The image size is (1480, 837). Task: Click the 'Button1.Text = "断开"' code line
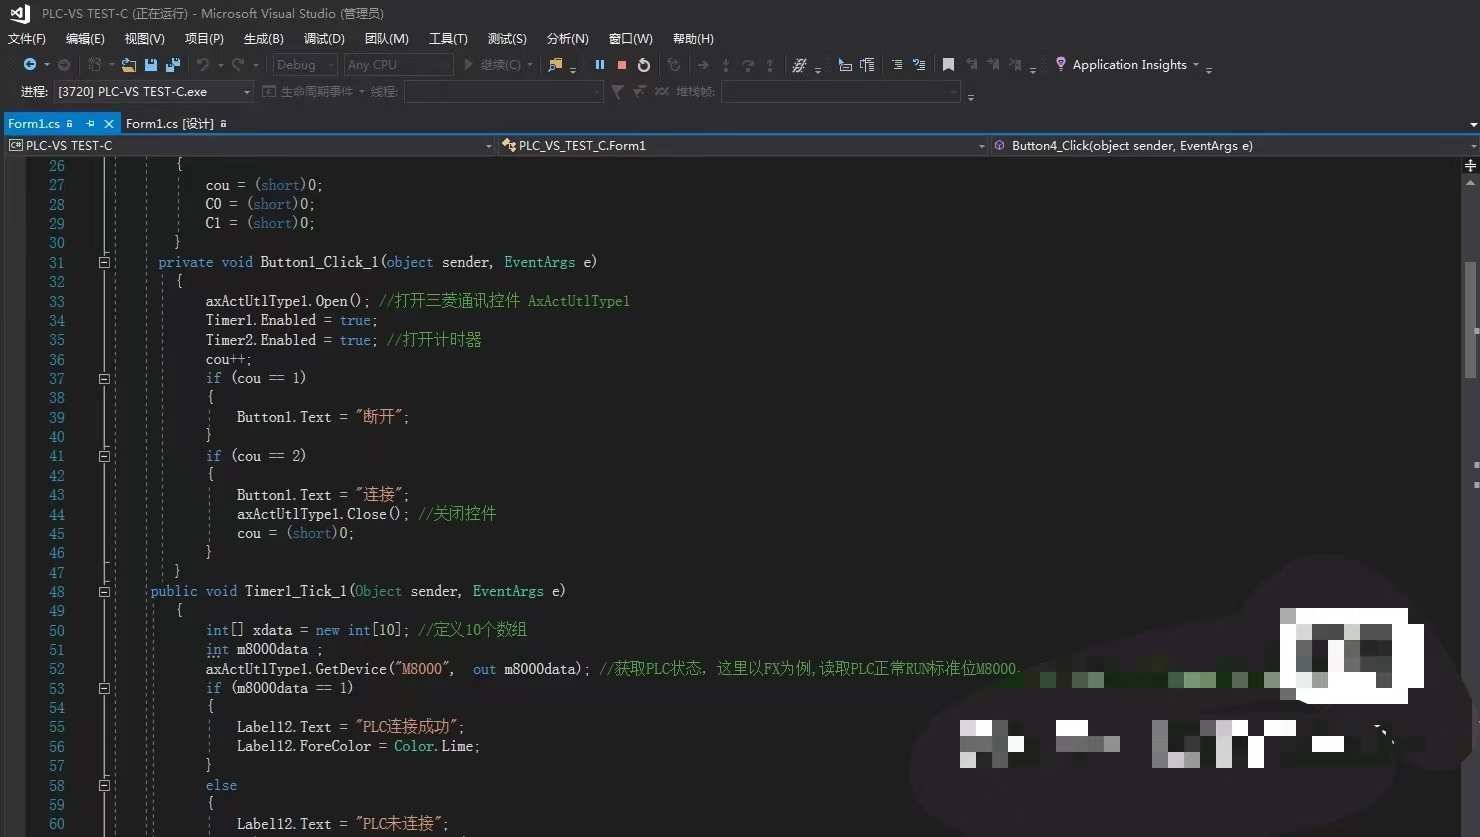pyautogui.click(x=323, y=417)
